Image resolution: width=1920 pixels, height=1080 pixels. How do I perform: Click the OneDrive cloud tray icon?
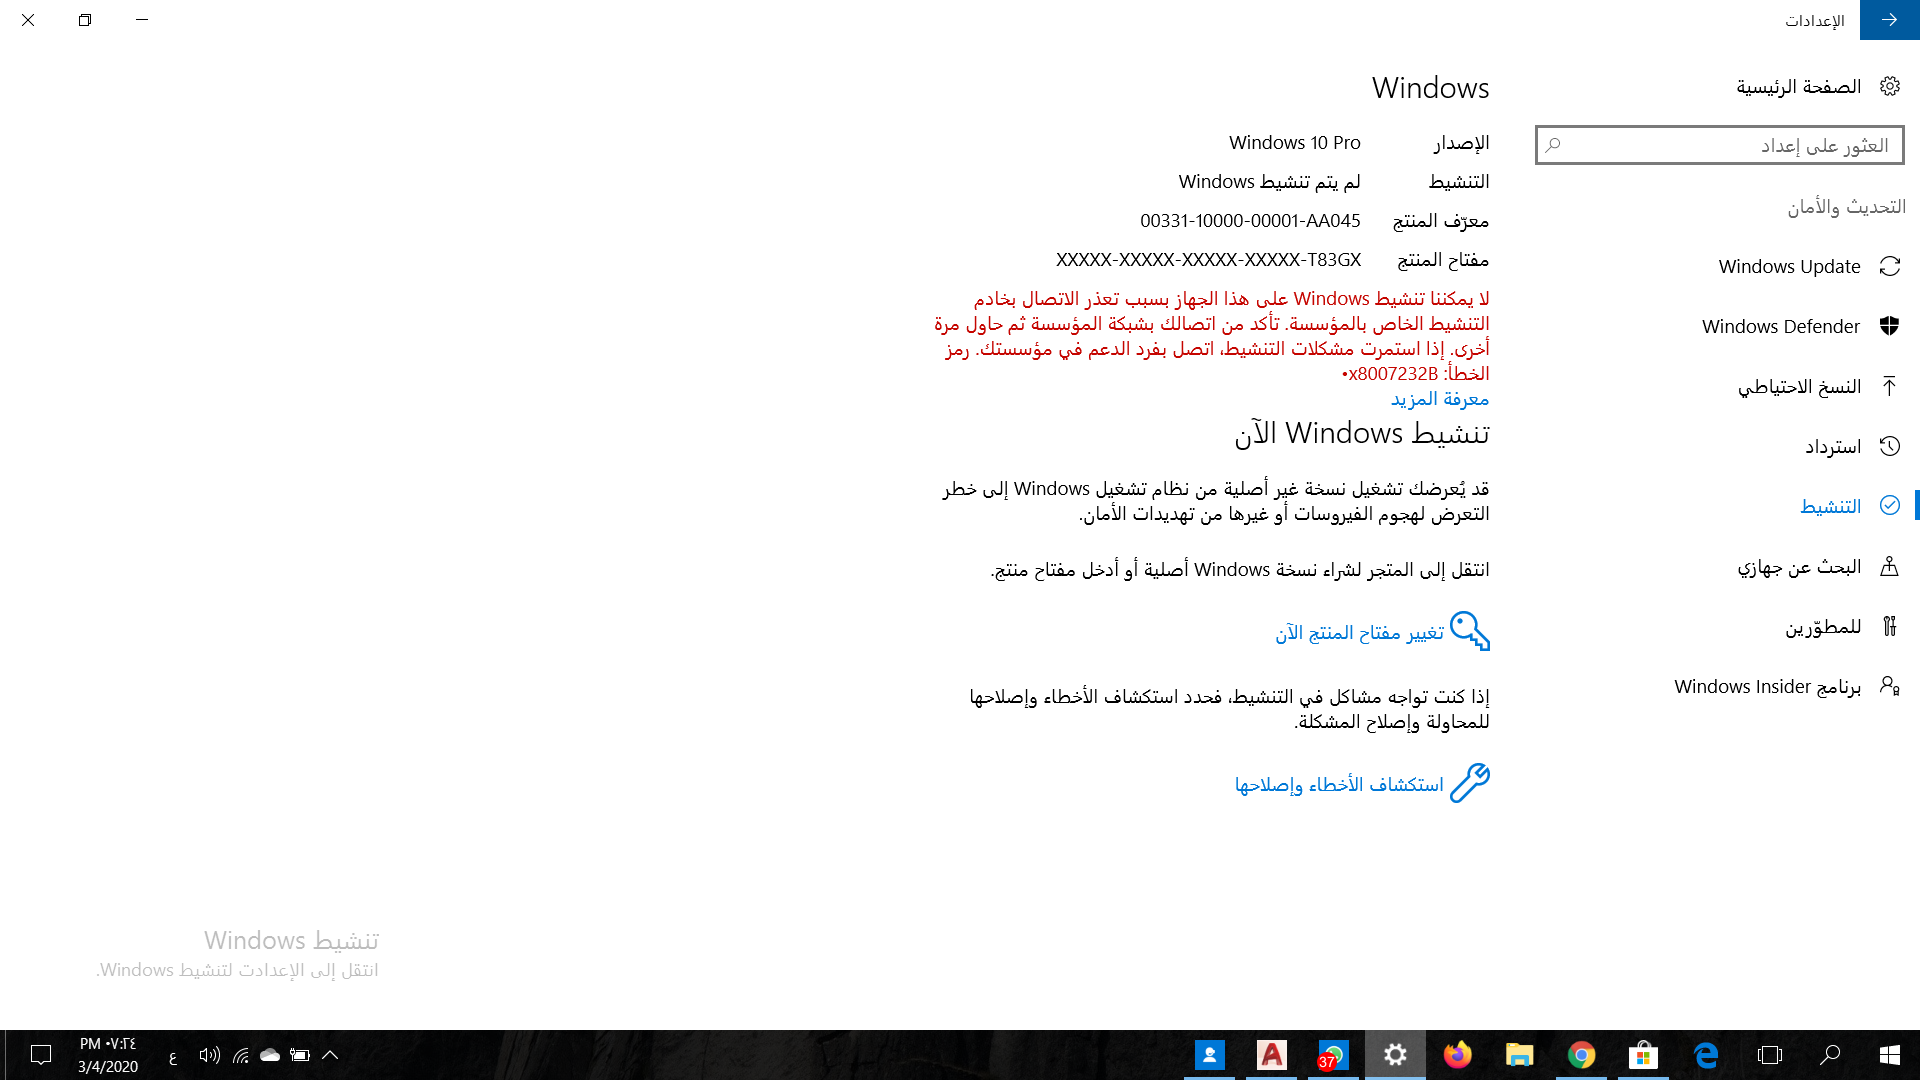coord(270,1055)
